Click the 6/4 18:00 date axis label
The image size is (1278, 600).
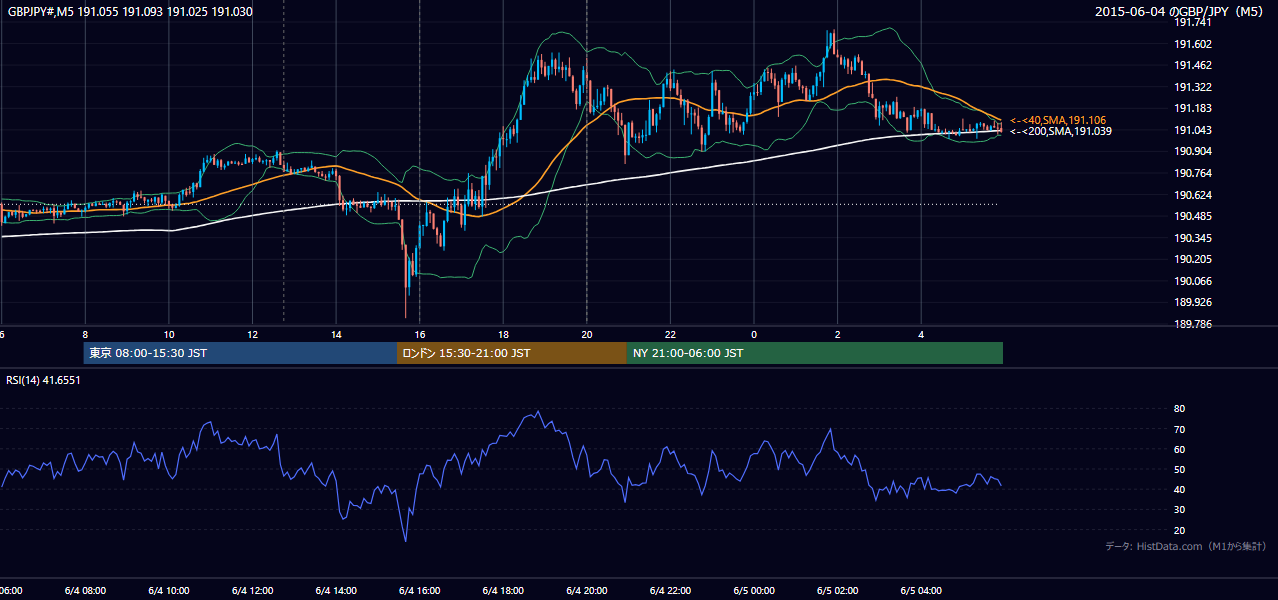coord(503,591)
